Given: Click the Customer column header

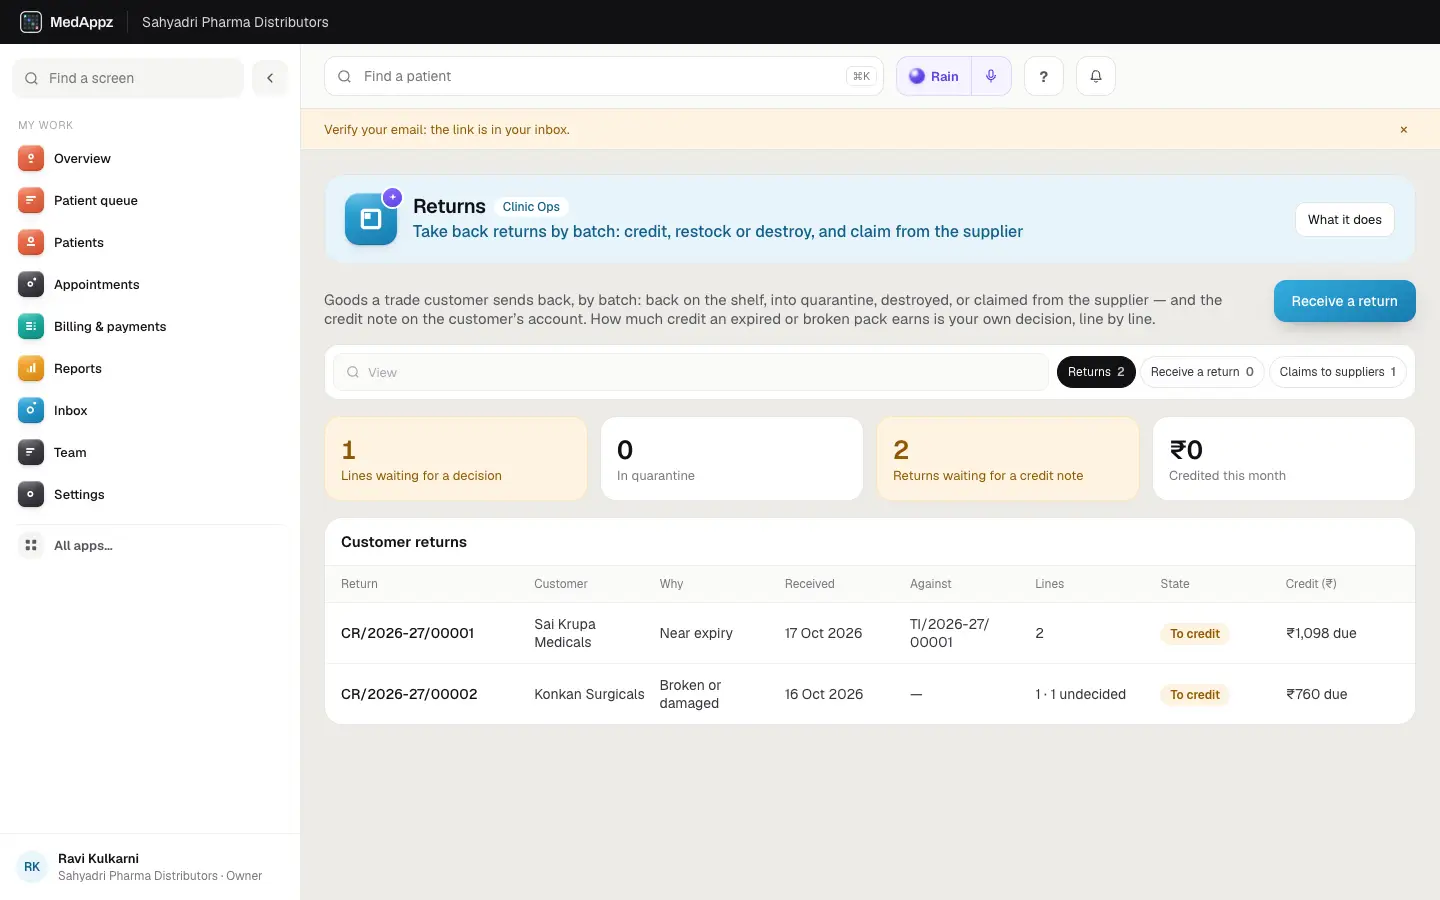Looking at the screenshot, I should pos(561,584).
